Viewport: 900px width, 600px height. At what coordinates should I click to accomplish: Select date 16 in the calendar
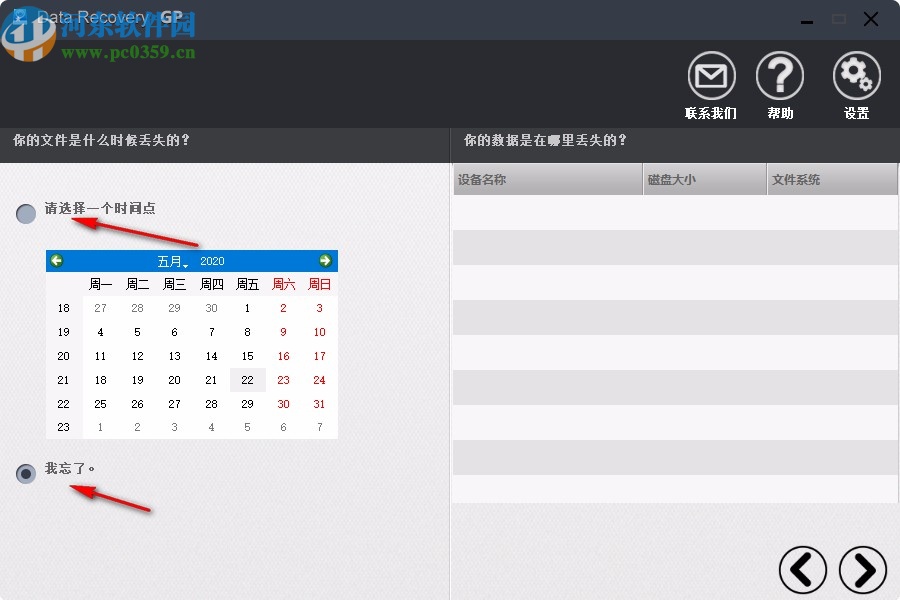pyautogui.click(x=283, y=356)
